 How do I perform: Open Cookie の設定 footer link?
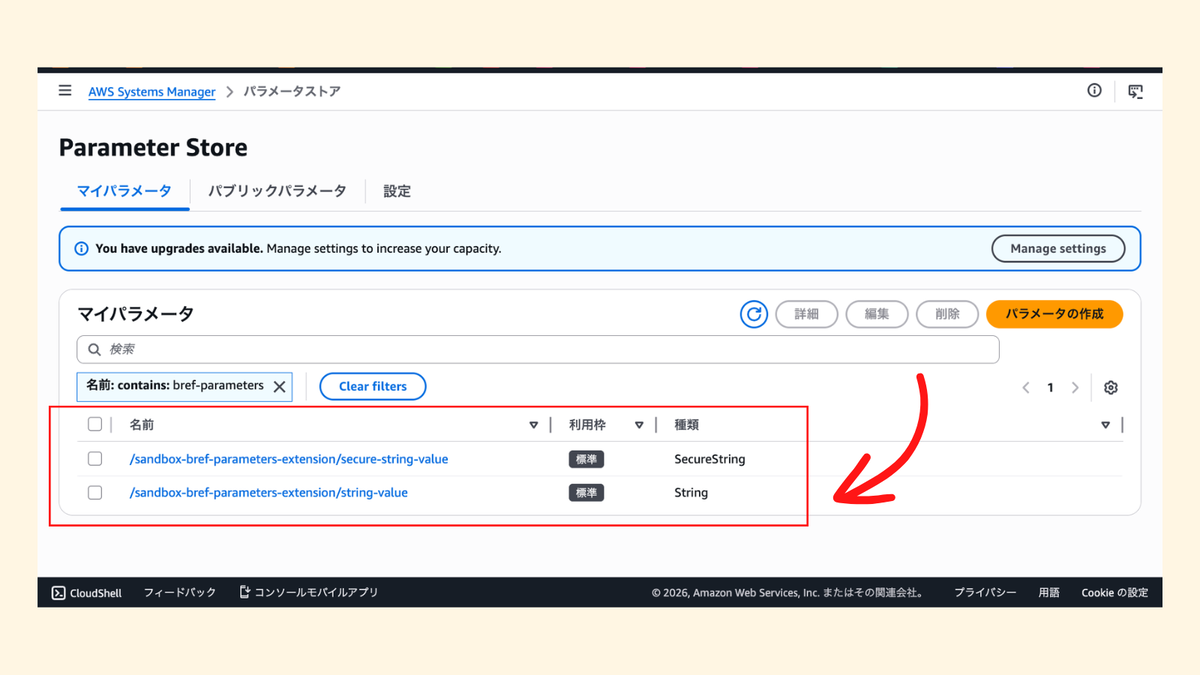[x=1115, y=593]
